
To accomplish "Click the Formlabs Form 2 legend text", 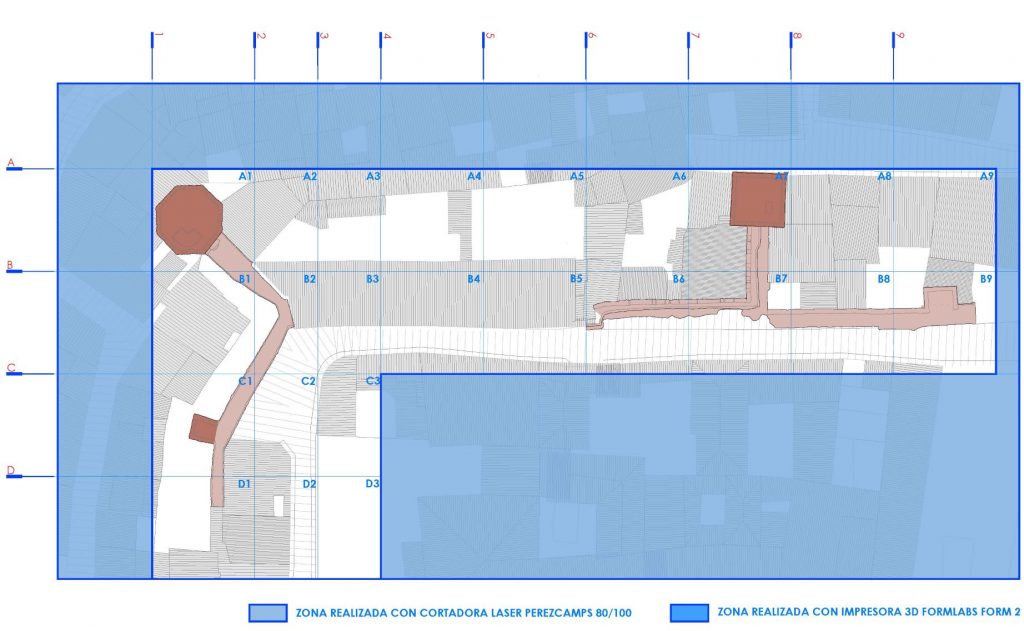I will tap(867, 613).
